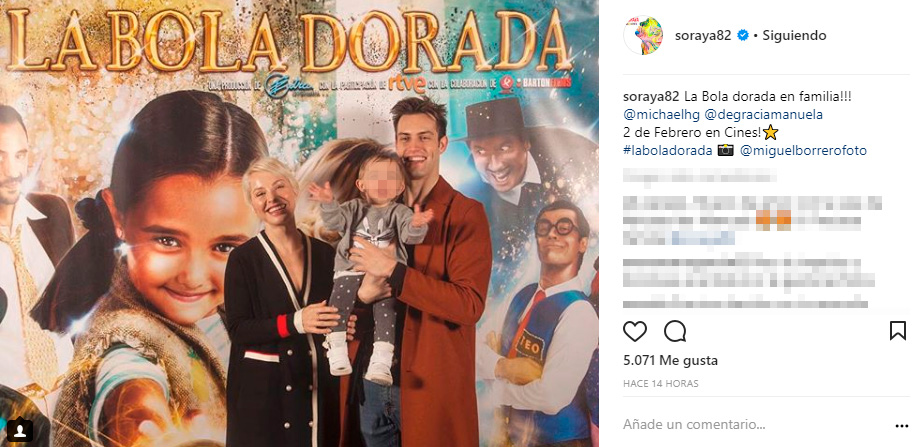Click the camera emoji in caption

click(726, 150)
